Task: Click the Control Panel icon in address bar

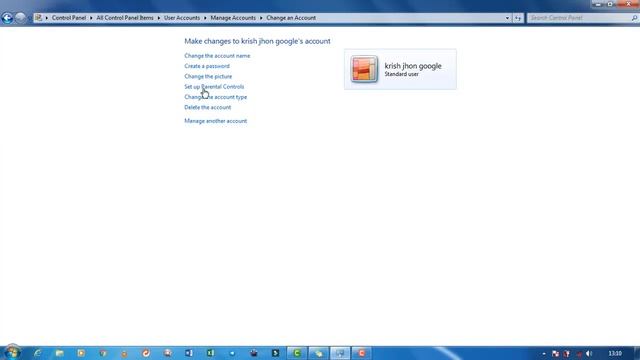Action: (x=38, y=18)
